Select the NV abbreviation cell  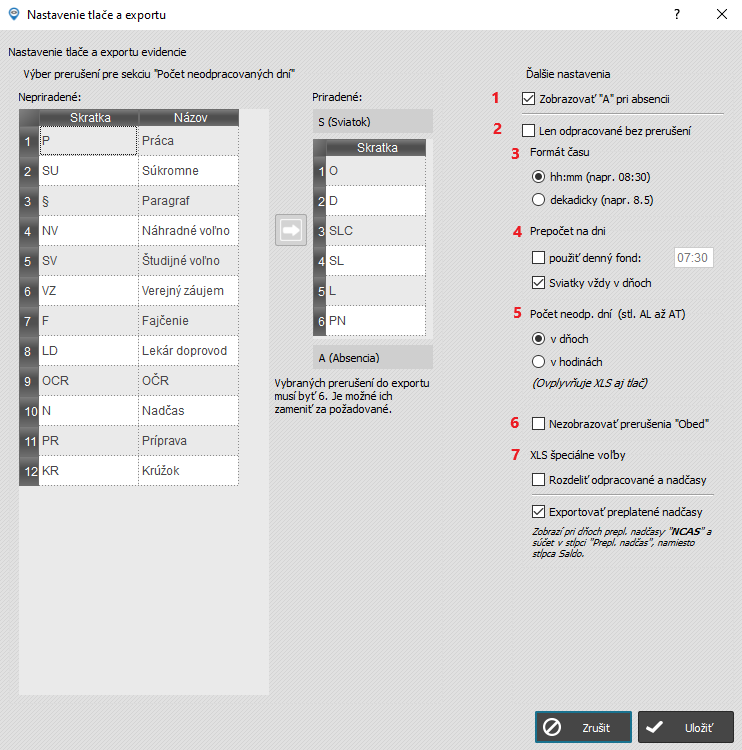click(89, 231)
